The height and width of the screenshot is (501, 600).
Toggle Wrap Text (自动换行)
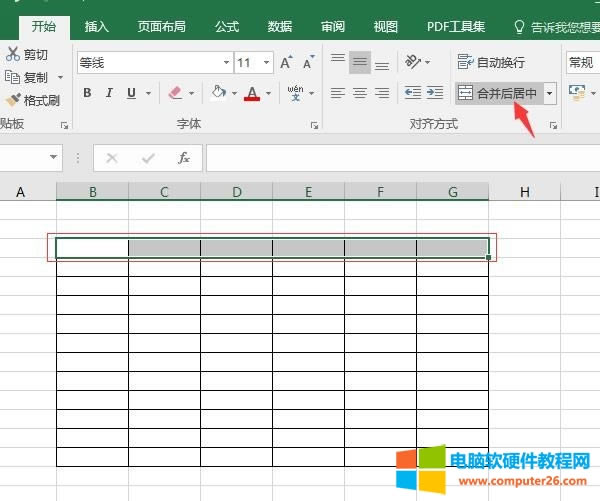click(x=490, y=62)
